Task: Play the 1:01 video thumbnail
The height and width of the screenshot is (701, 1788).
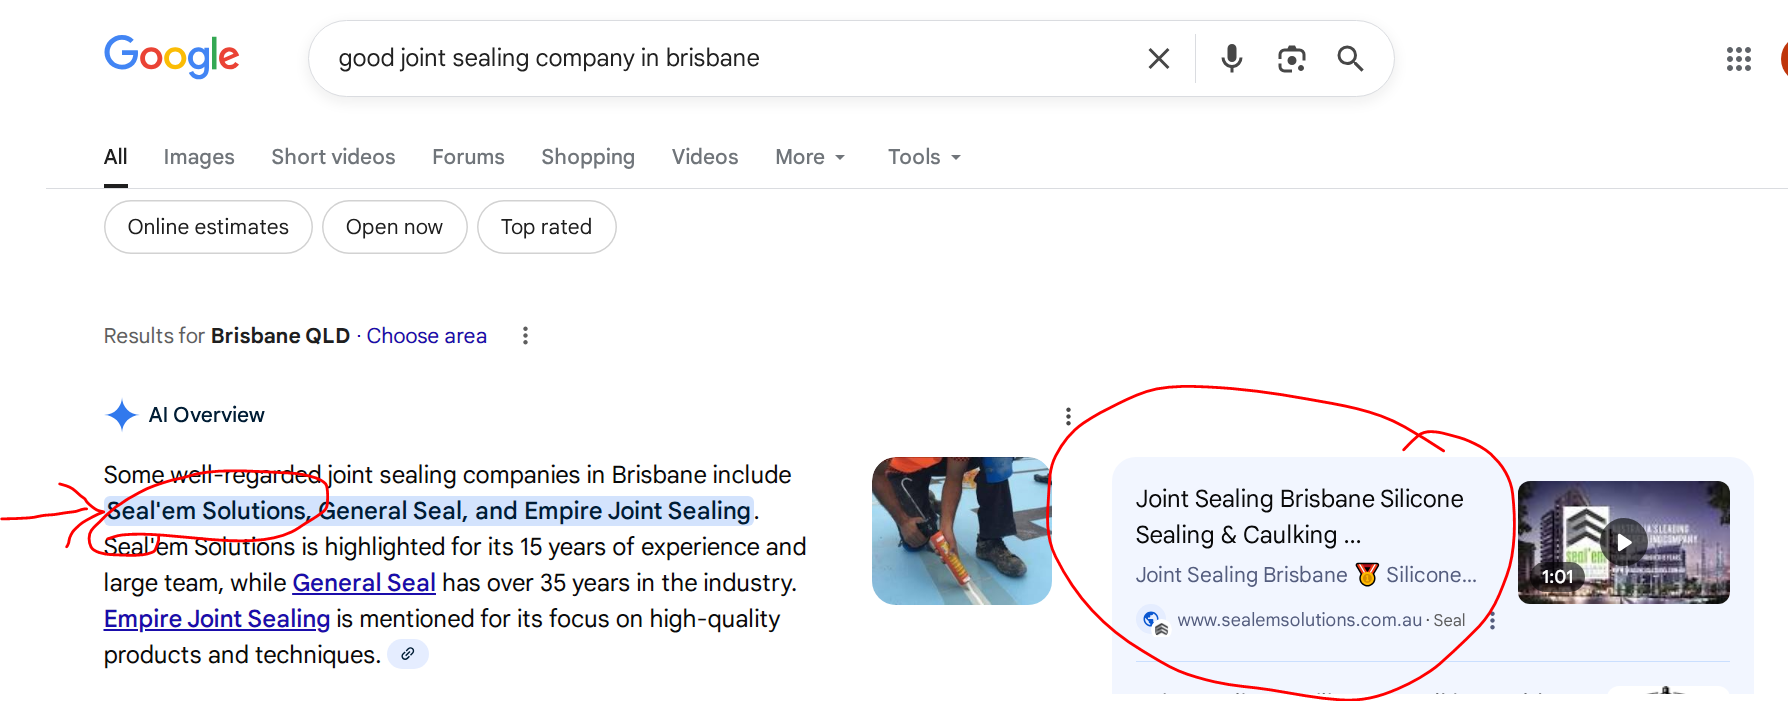Action: point(1623,541)
